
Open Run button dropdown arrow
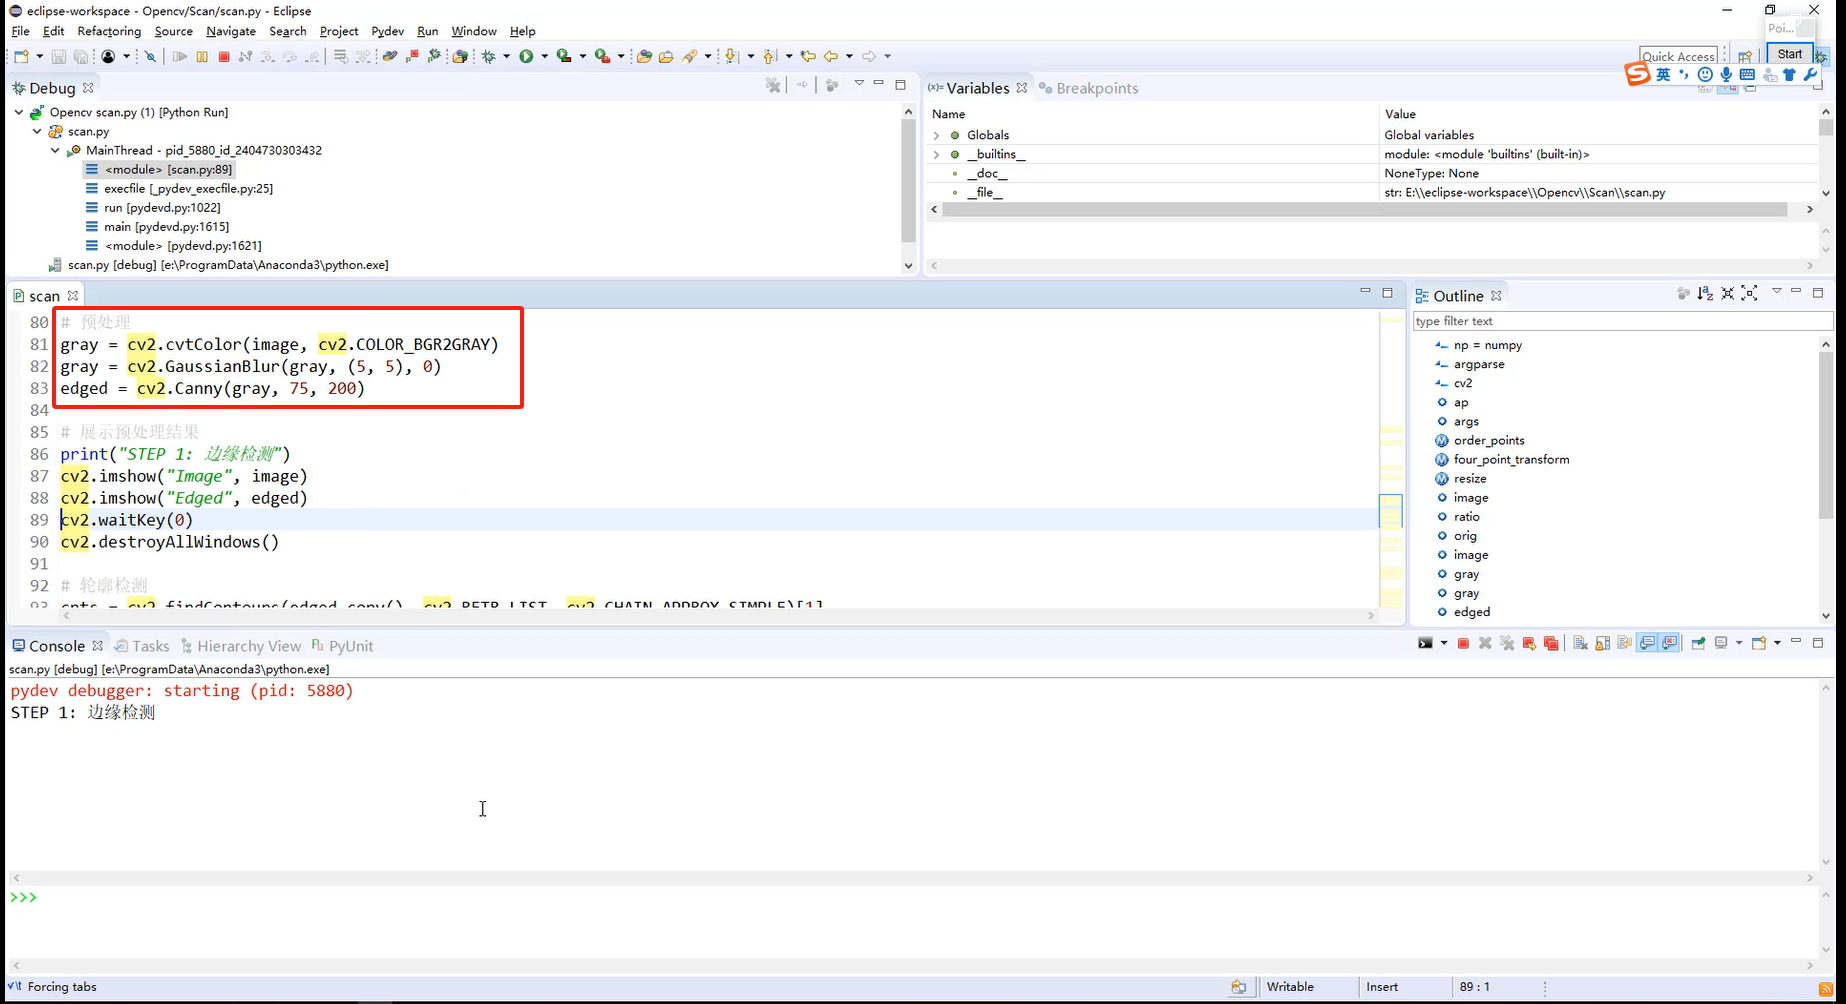[545, 57]
